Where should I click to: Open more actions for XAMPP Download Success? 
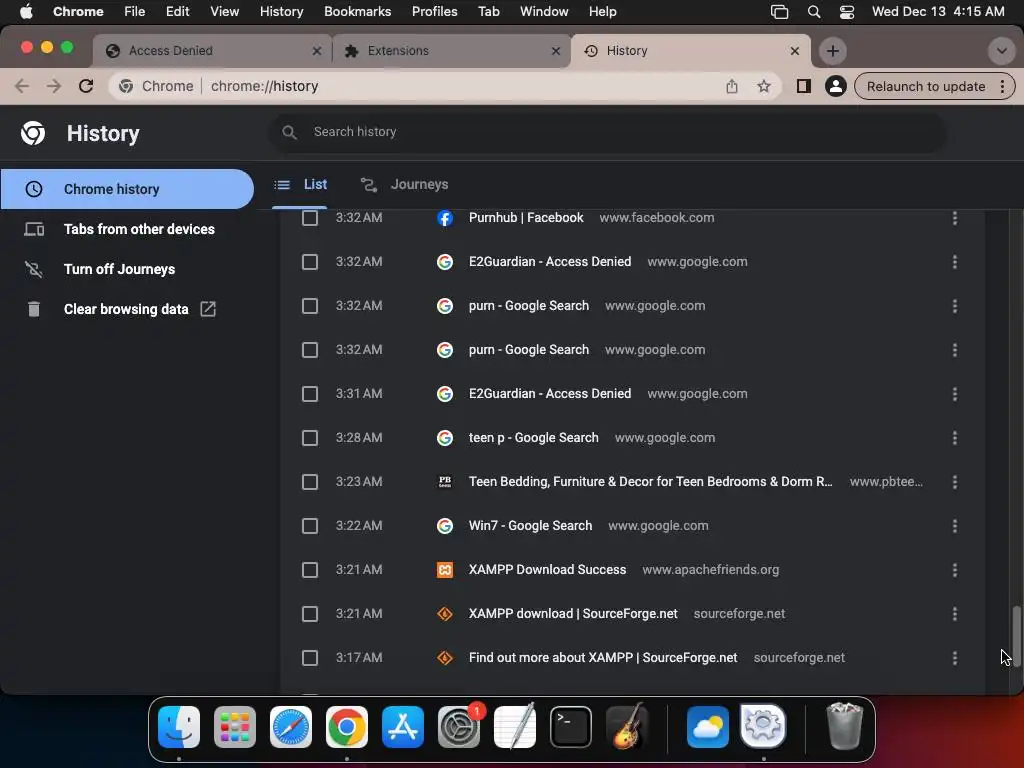click(955, 570)
